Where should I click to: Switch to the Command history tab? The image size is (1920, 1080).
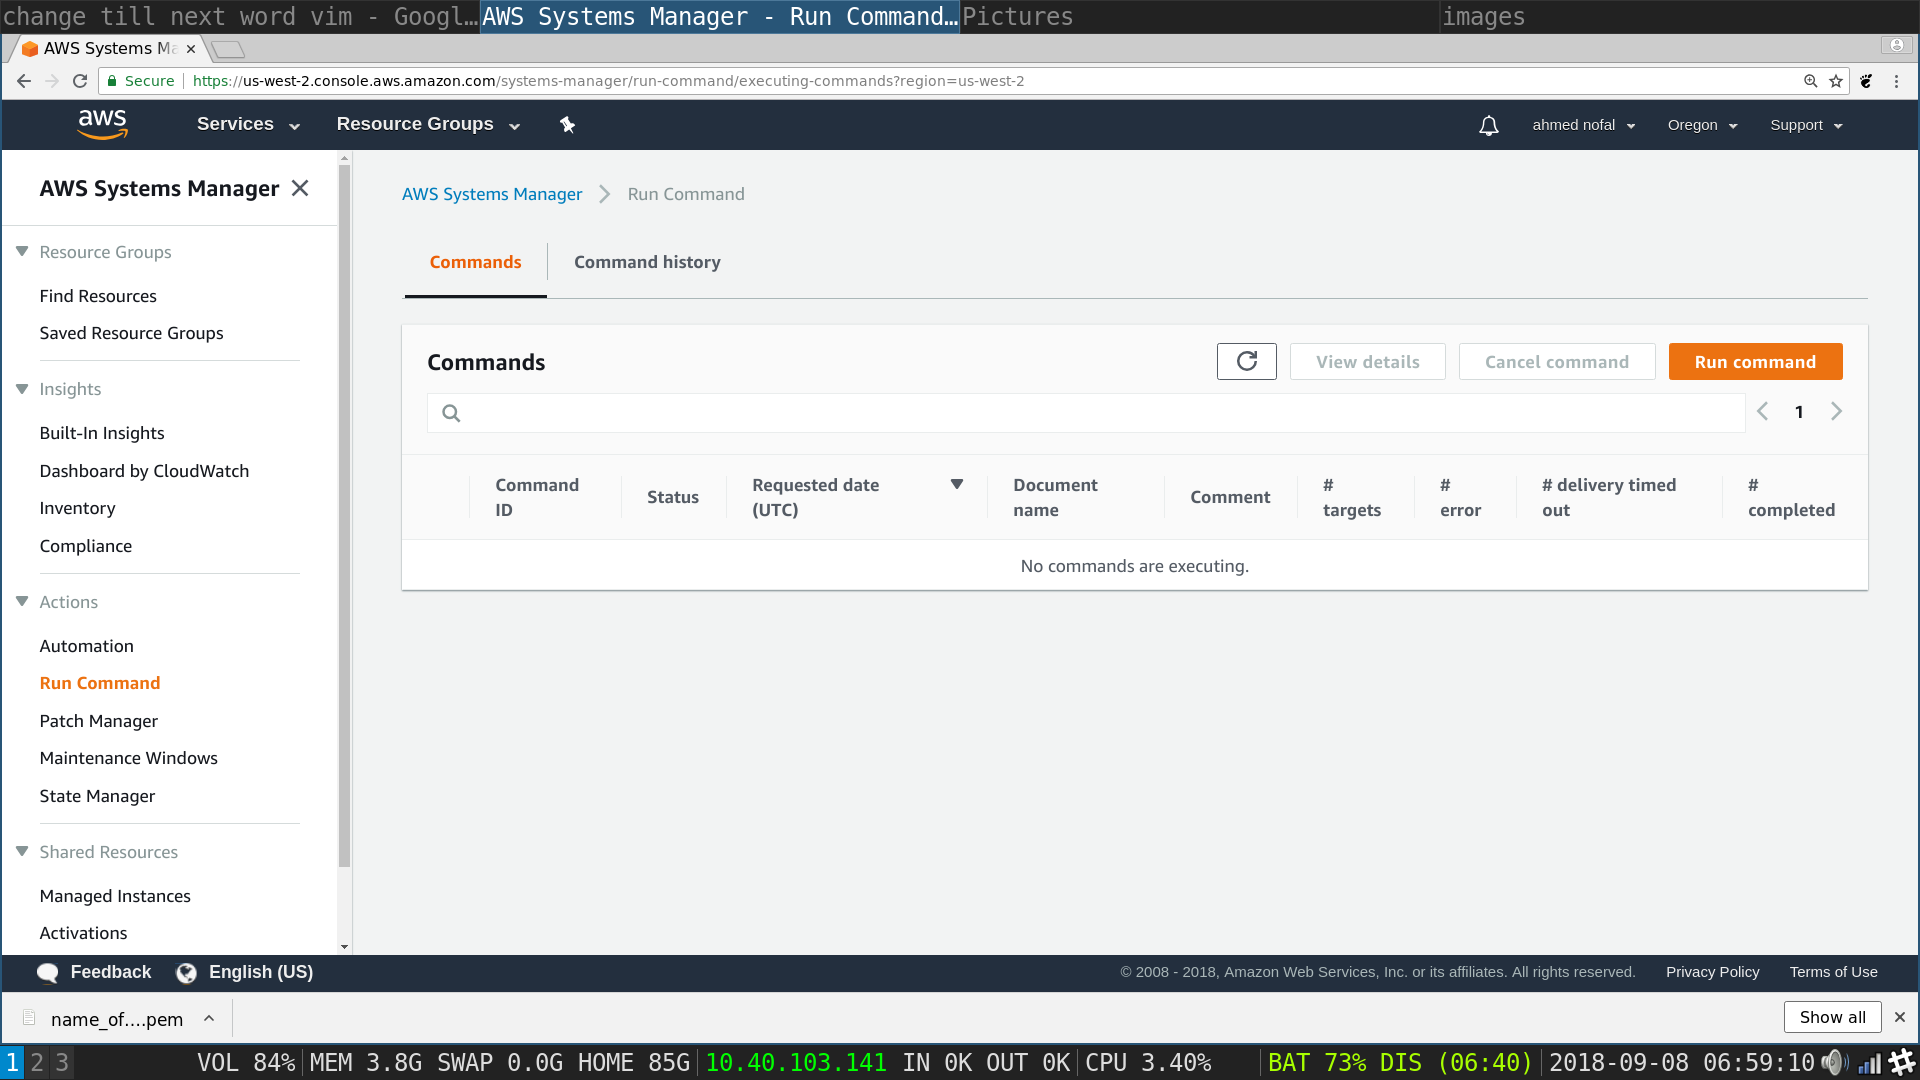tap(647, 262)
